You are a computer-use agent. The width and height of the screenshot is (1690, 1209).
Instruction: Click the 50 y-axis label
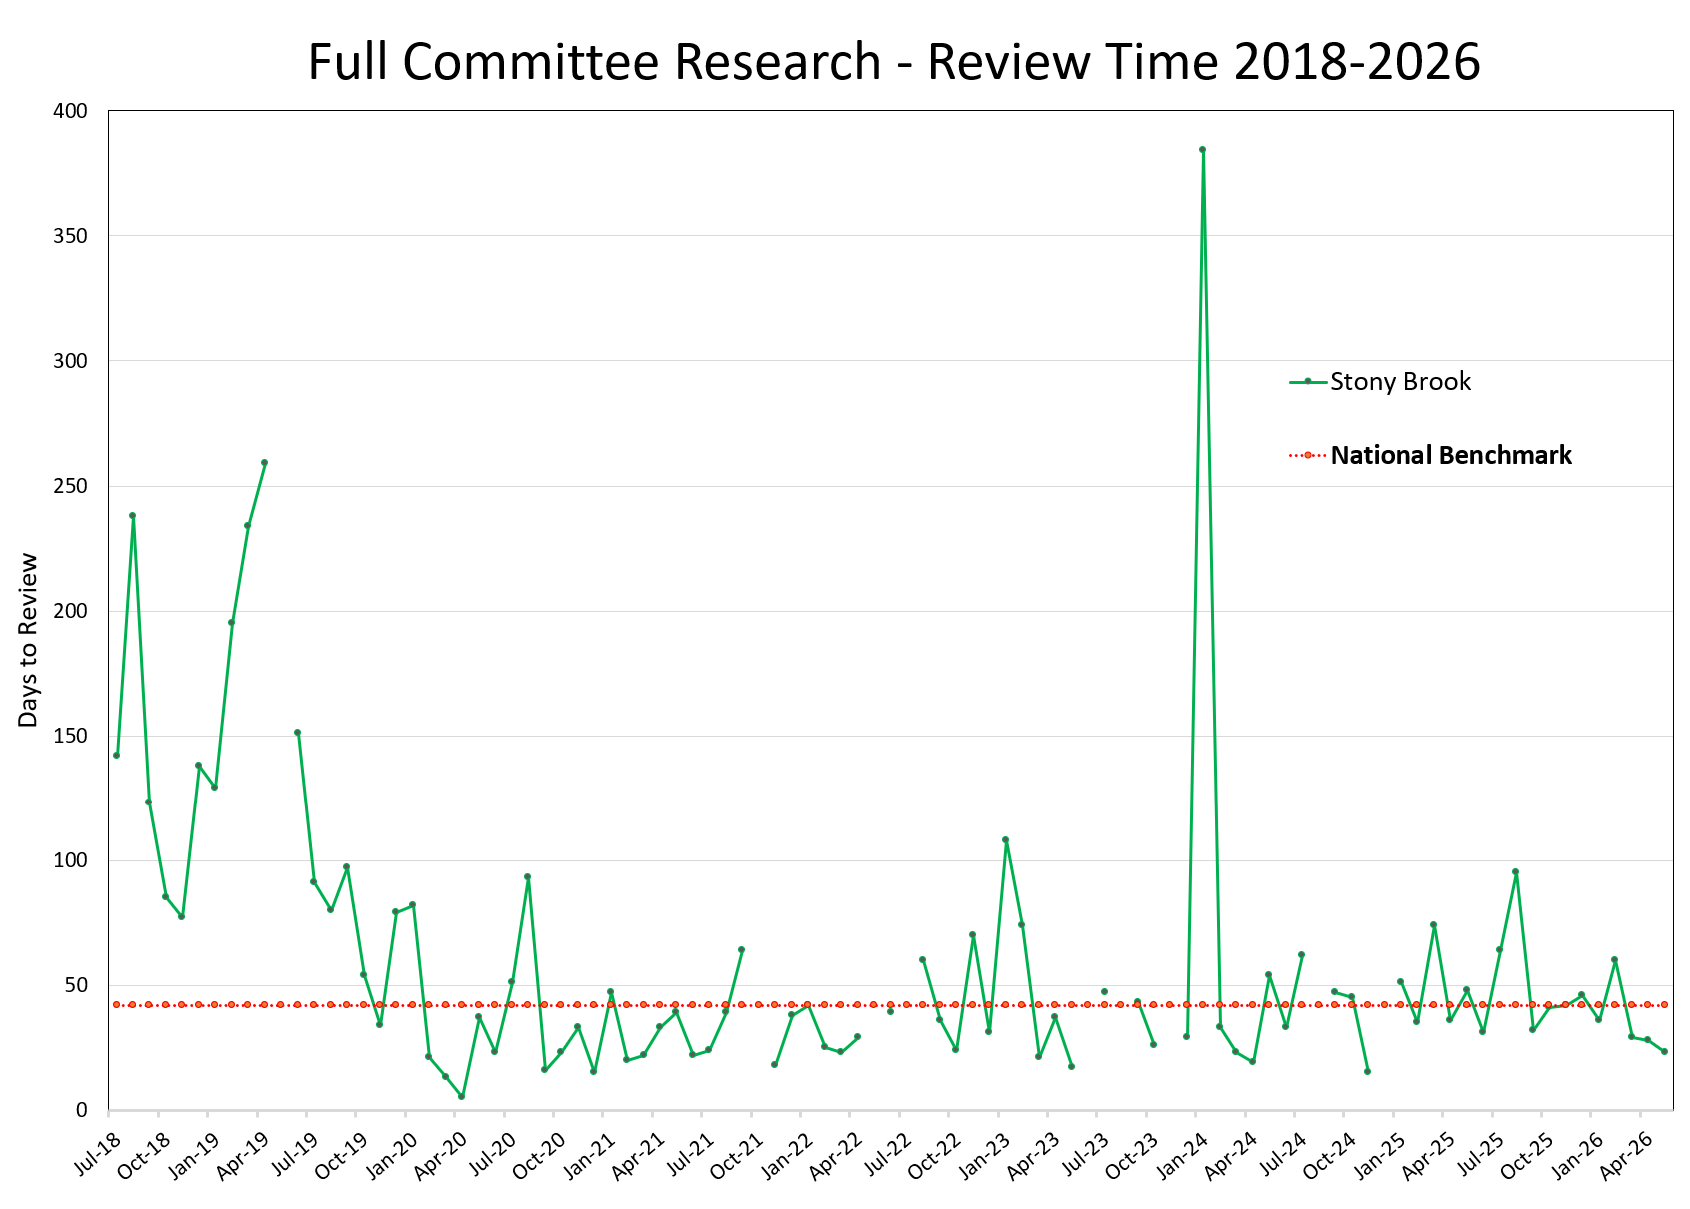tap(77, 985)
